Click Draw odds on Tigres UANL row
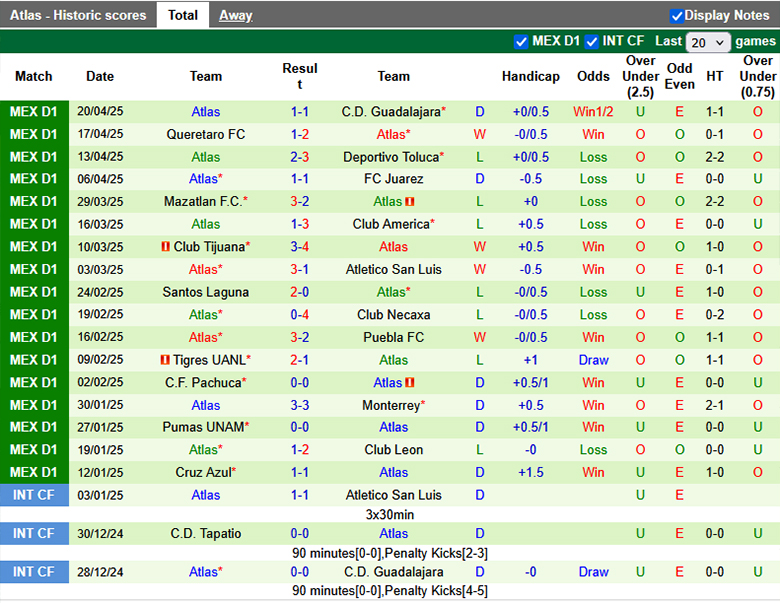 593,360
